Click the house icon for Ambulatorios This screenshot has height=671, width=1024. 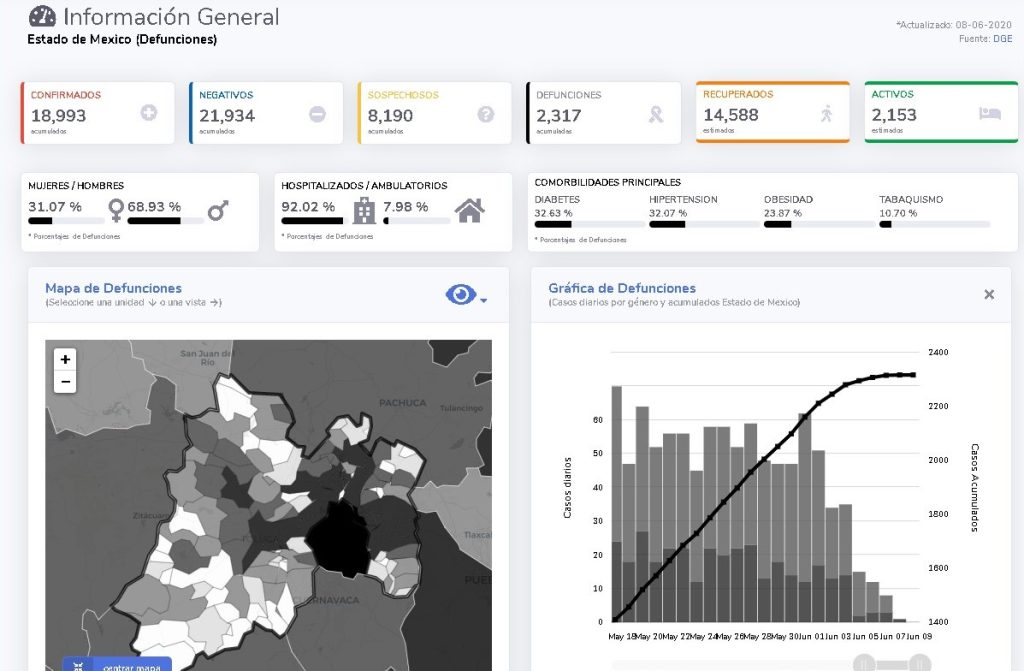click(469, 210)
